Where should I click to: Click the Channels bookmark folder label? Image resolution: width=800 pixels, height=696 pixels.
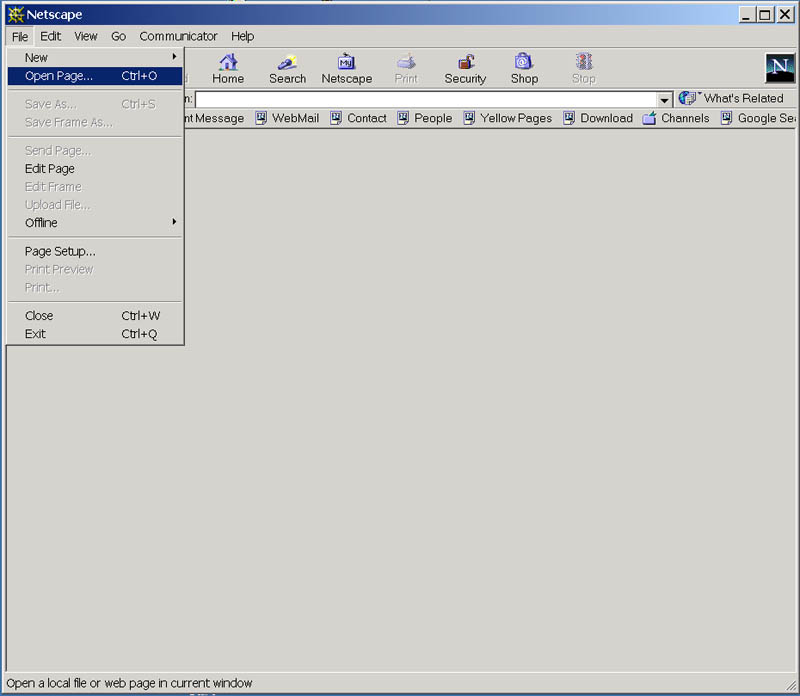tap(685, 118)
